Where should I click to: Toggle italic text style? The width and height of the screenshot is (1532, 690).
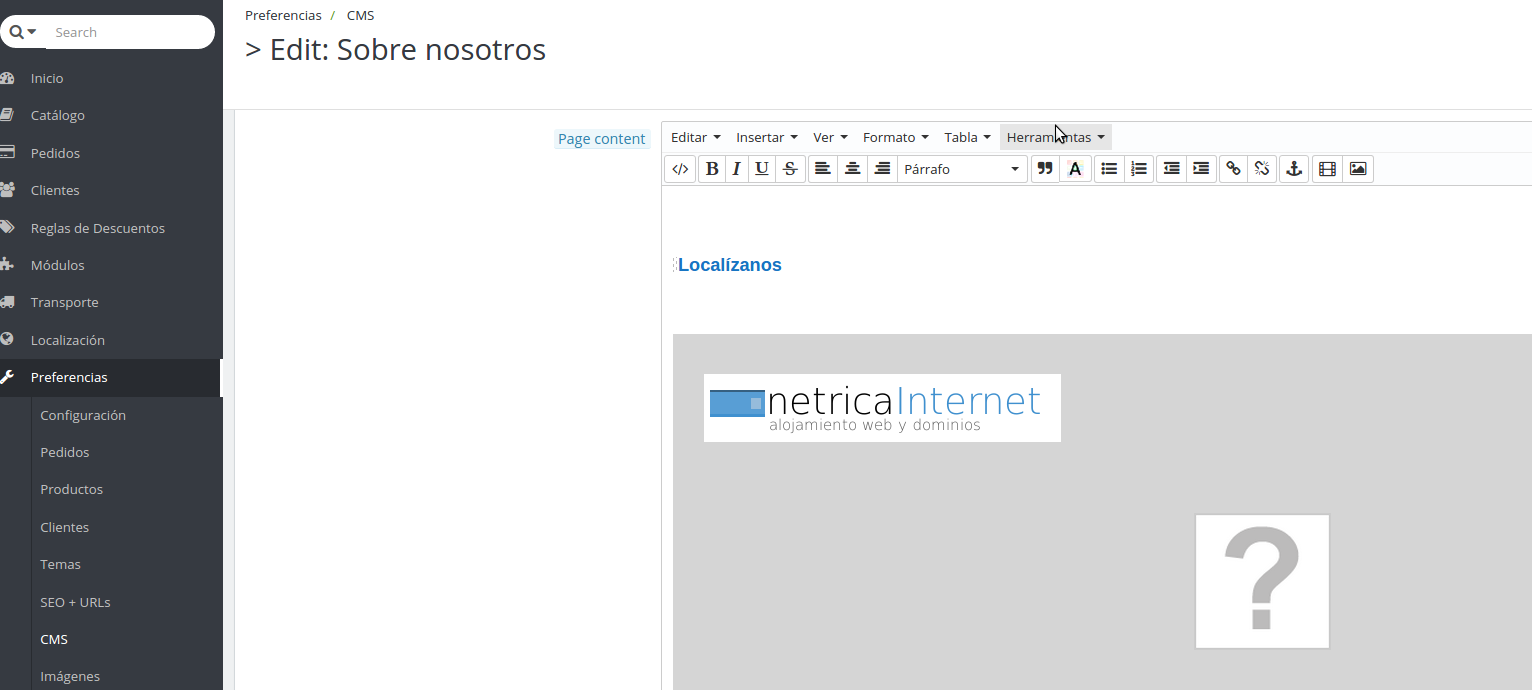point(737,169)
